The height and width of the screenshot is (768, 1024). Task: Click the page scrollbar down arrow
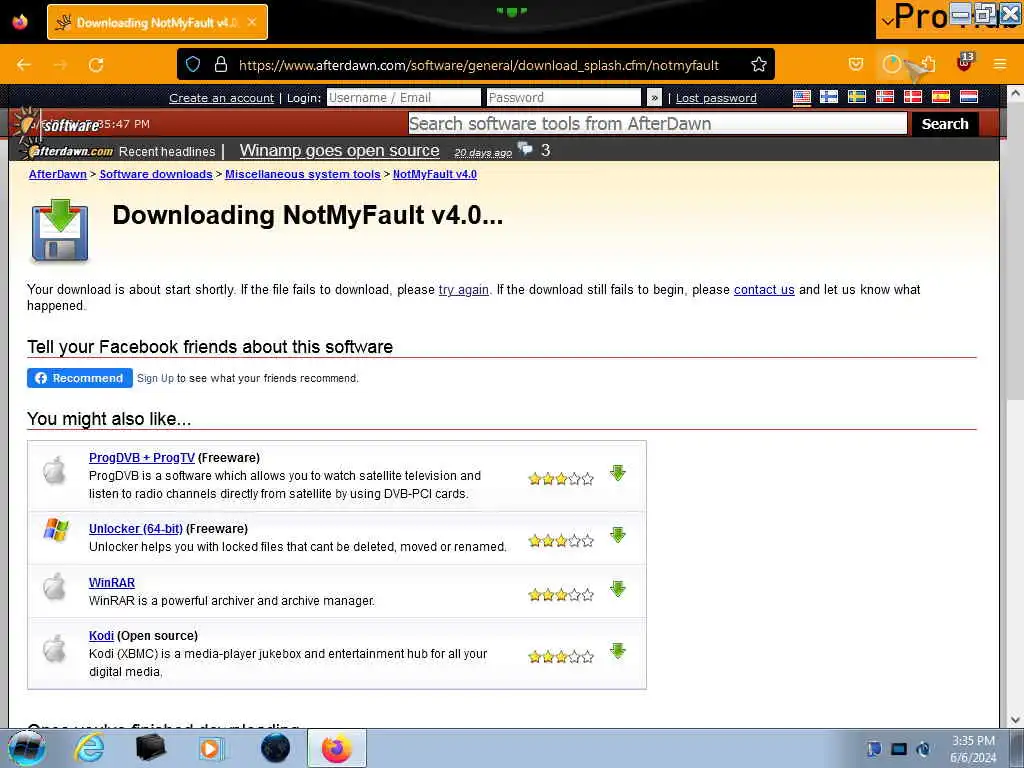pos(1015,720)
